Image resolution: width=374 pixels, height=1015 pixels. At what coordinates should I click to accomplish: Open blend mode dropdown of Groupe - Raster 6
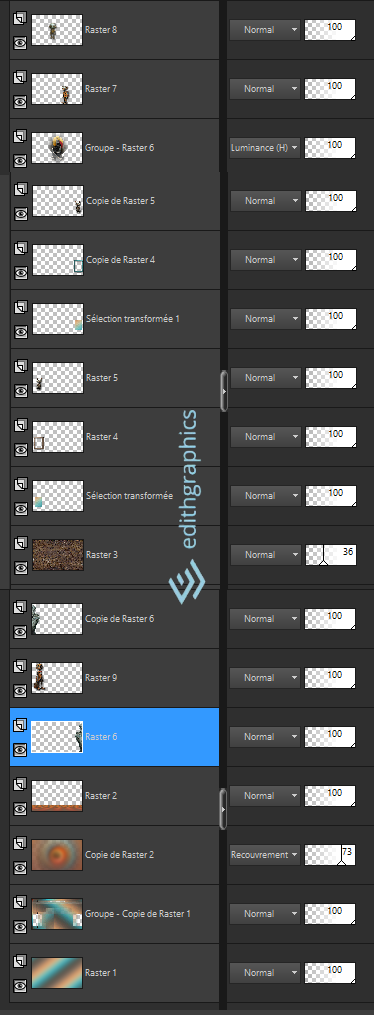[265, 148]
